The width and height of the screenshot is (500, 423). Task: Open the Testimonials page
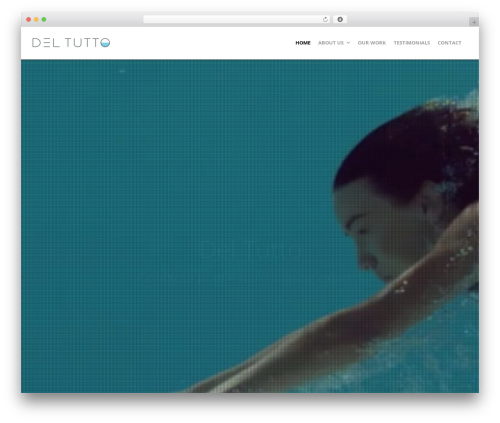412,43
